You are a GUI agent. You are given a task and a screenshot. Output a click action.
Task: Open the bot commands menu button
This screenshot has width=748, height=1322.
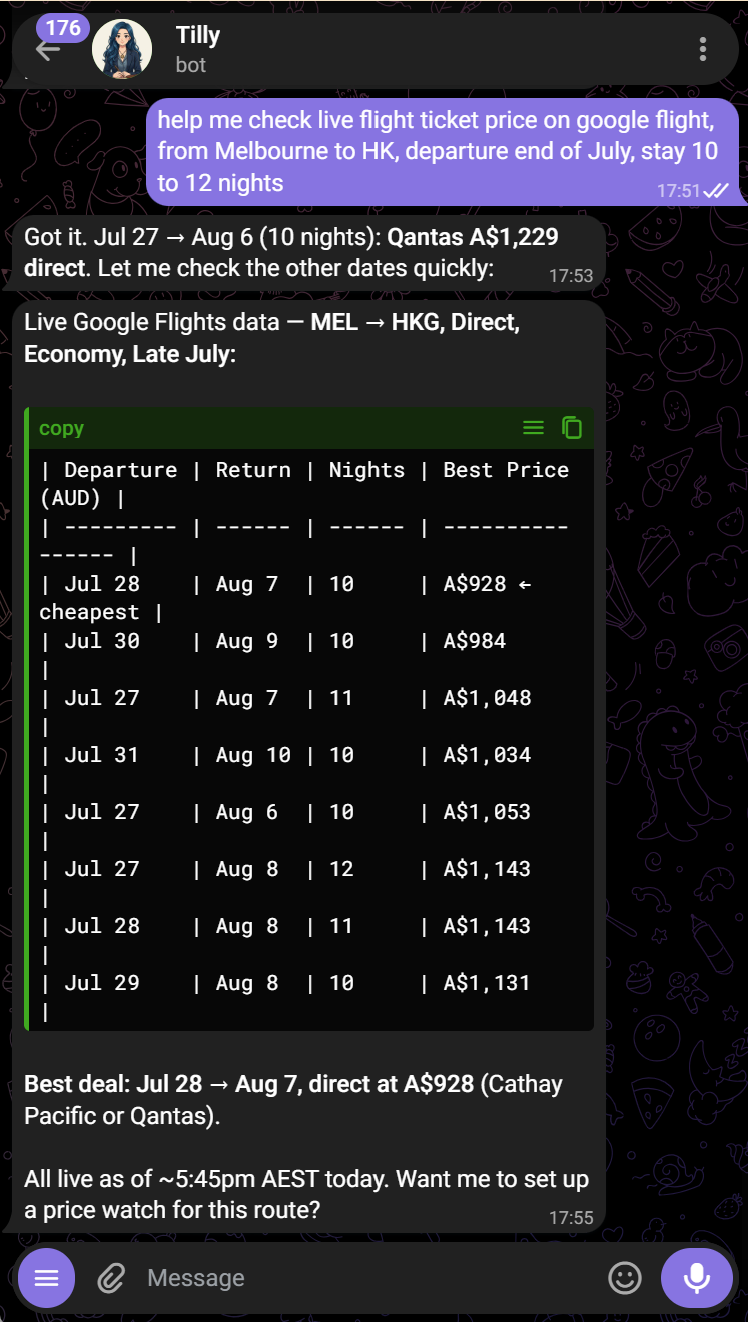coord(47,1278)
